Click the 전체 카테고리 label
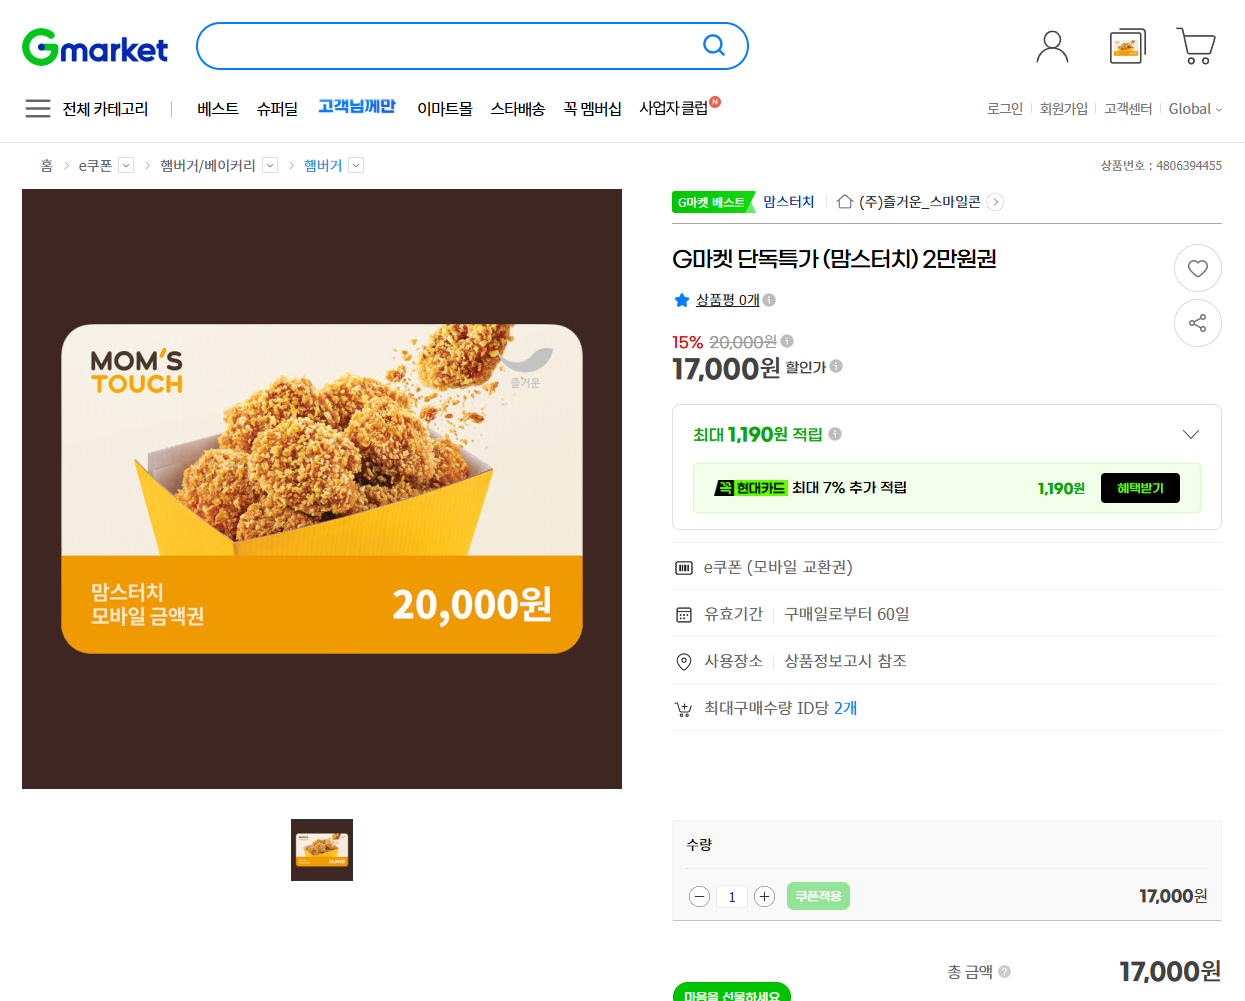The width and height of the screenshot is (1245, 1001). point(105,108)
